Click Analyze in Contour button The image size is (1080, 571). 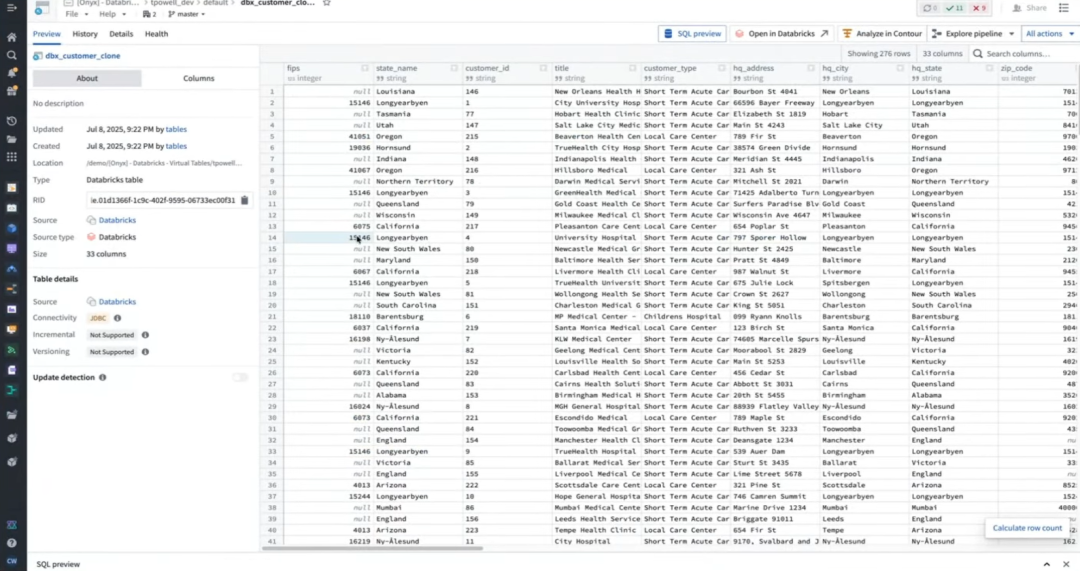pyautogui.click(x=882, y=34)
